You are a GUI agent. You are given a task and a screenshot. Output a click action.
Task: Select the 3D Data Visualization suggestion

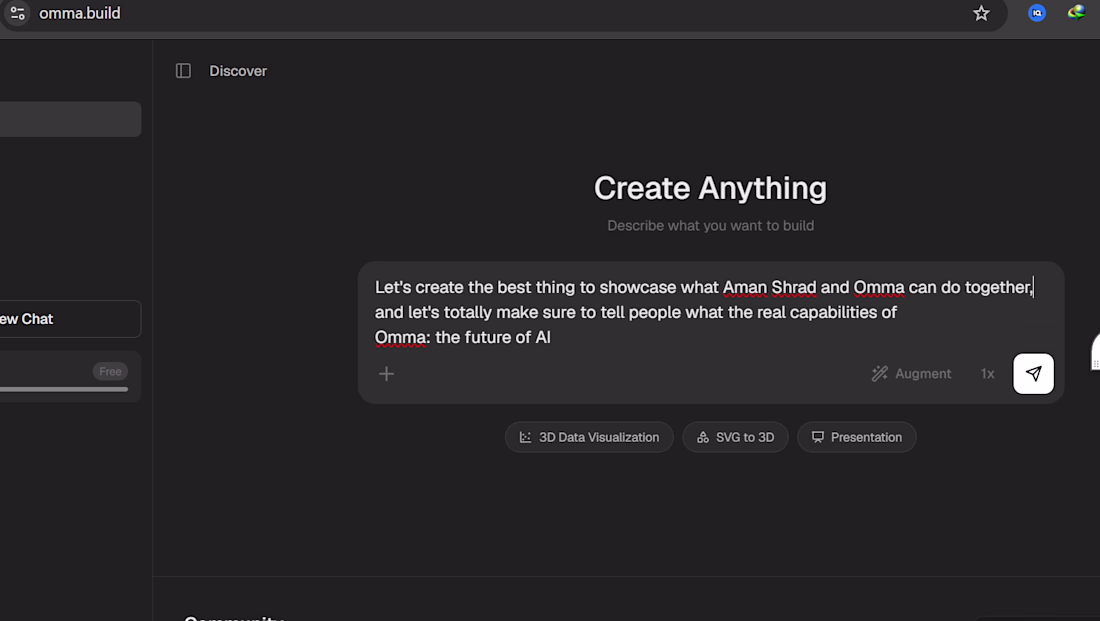coord(589,437)
